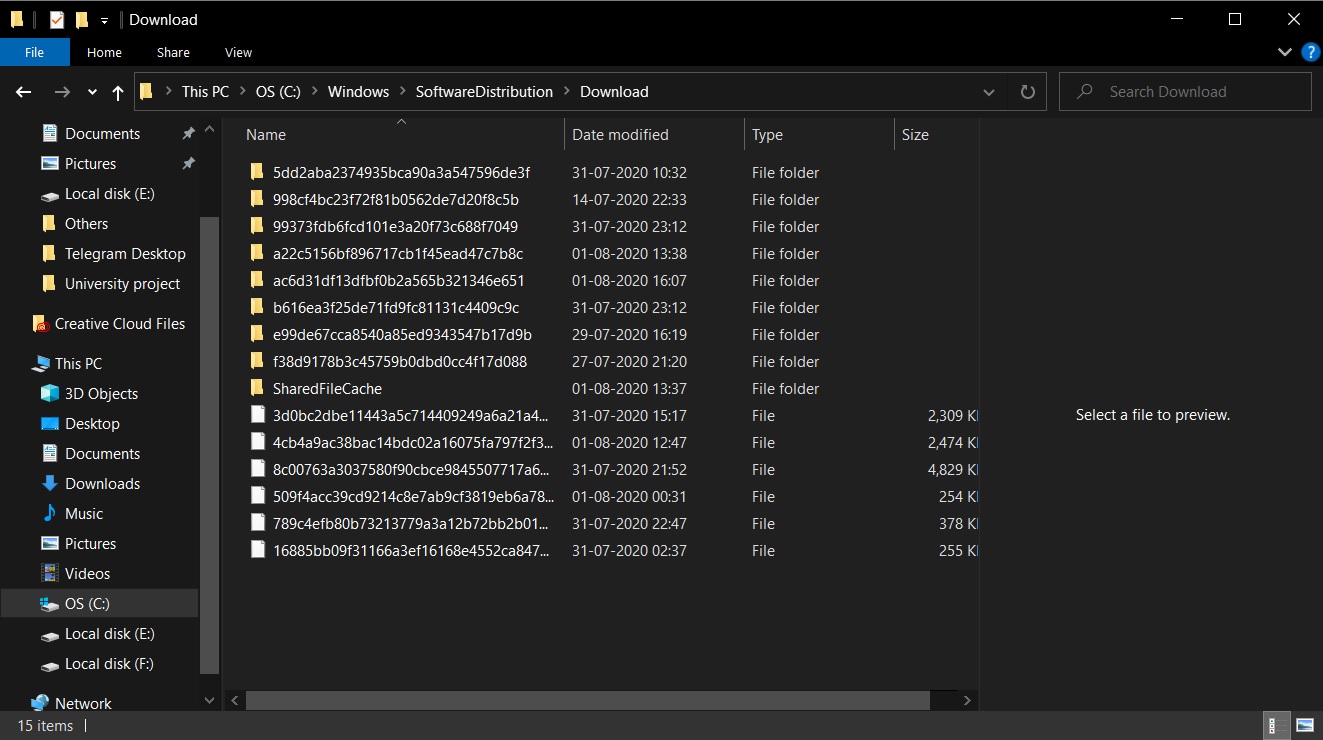Open the Help question mark icon
1323x740 pixels.
(1310, 52)
